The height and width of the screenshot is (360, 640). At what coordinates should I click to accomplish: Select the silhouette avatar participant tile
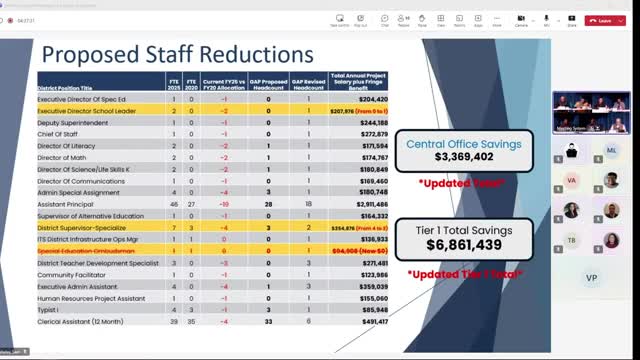click(571, 151)
